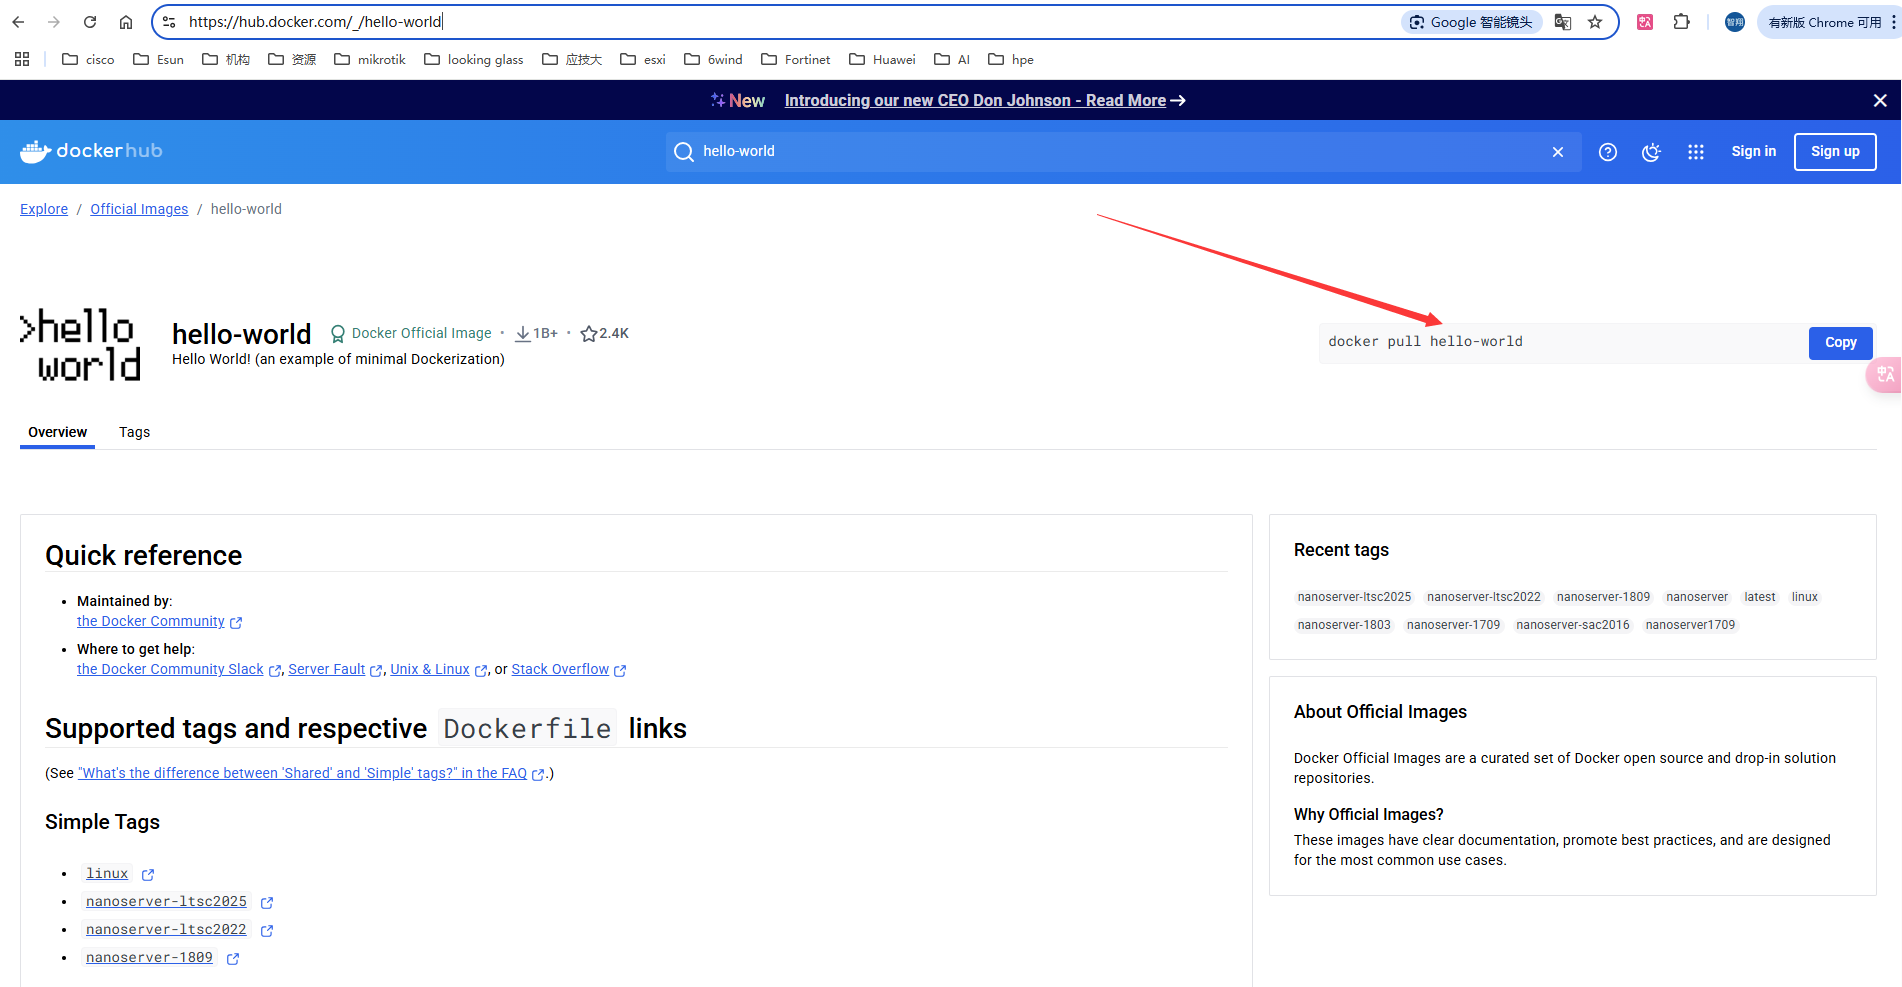The width and height of the screenshot is (1902, 987).
Task: Click the Docker Hub logo
Action: coord(91,151)
